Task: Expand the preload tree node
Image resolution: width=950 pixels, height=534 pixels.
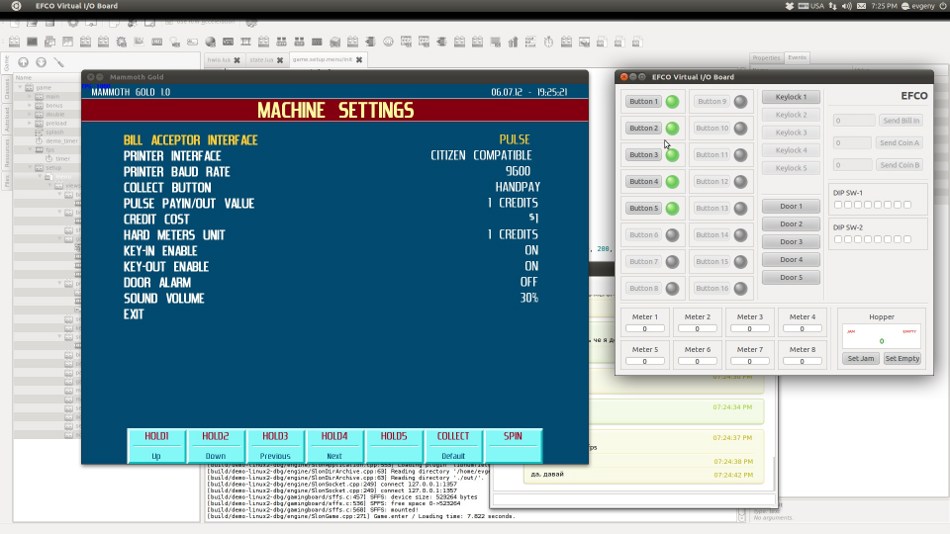Action: pyautogui.click(x=29, y=123)
